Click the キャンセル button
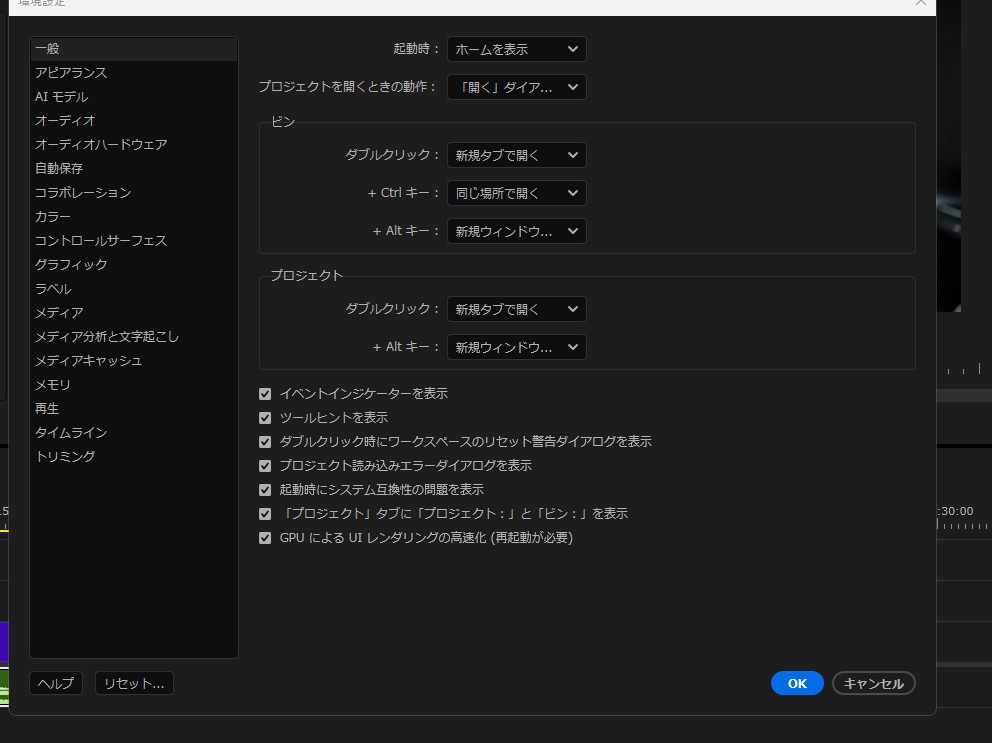This screenshot has height=743, width=992. [x=873, y=683]
